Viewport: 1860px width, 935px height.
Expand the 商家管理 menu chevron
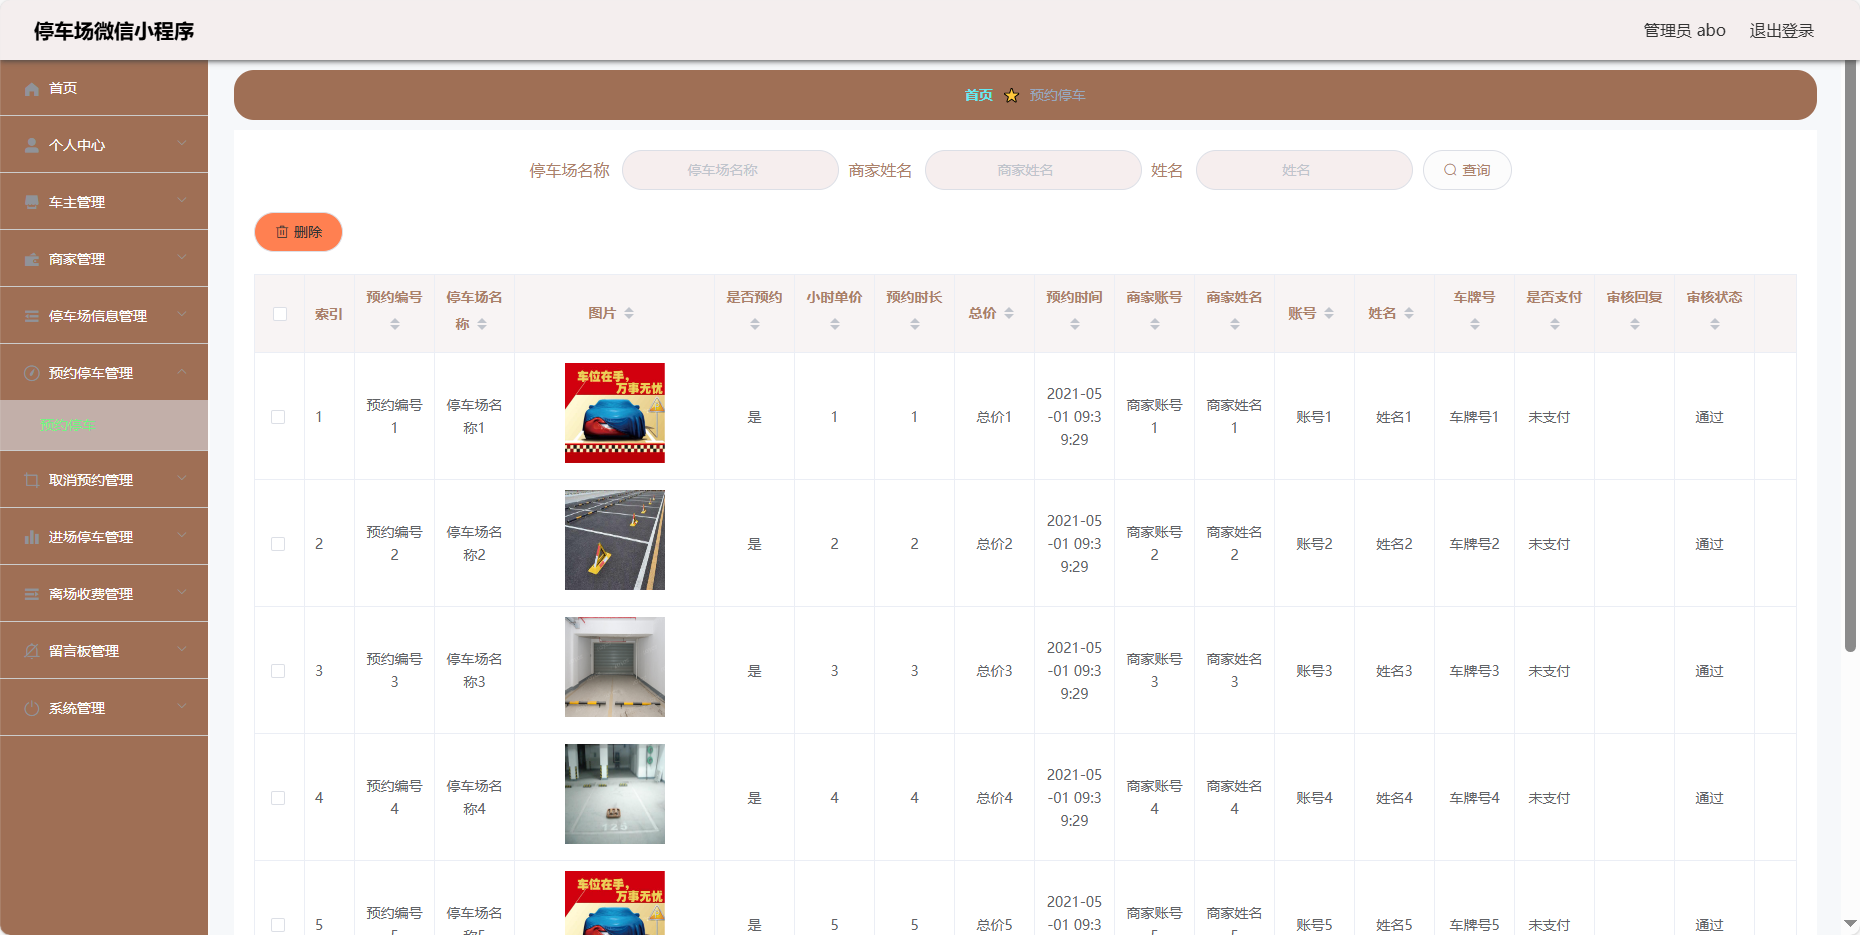pos(182,257)
